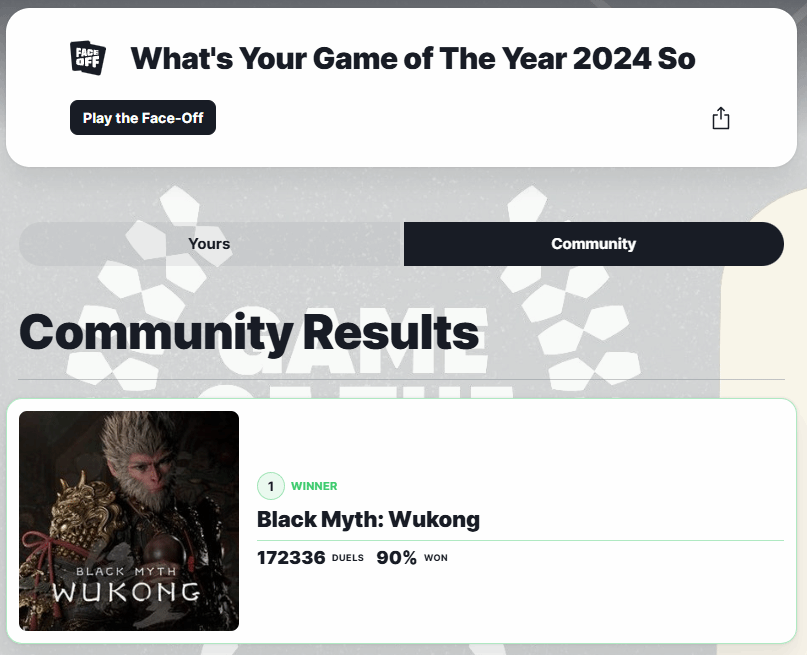The width and height of the screenshot is (807, 655).
Task: Click the divider line under Community Results
Action: [x=401, y=380]
